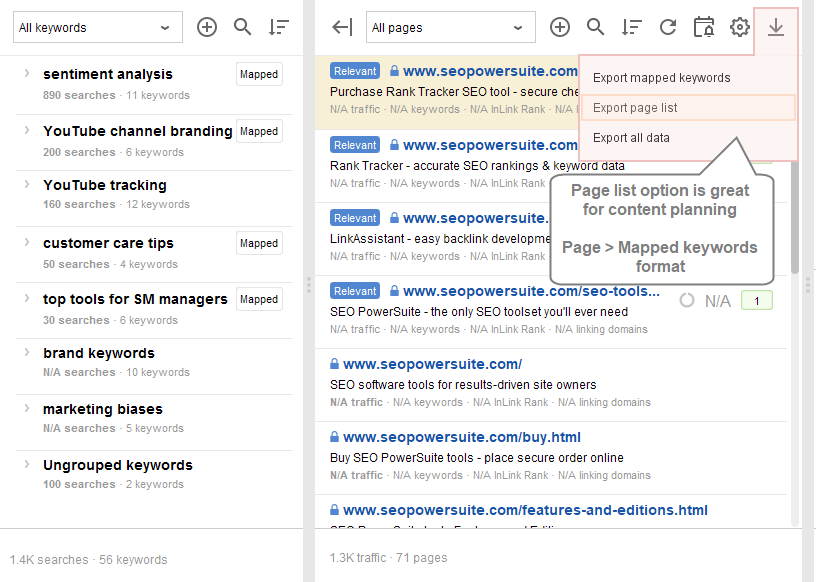This screenshot has height=582, width=816.
Task: Click 'Rank Tracker - accurate SEO rankings' title
Action: (477, 166)
